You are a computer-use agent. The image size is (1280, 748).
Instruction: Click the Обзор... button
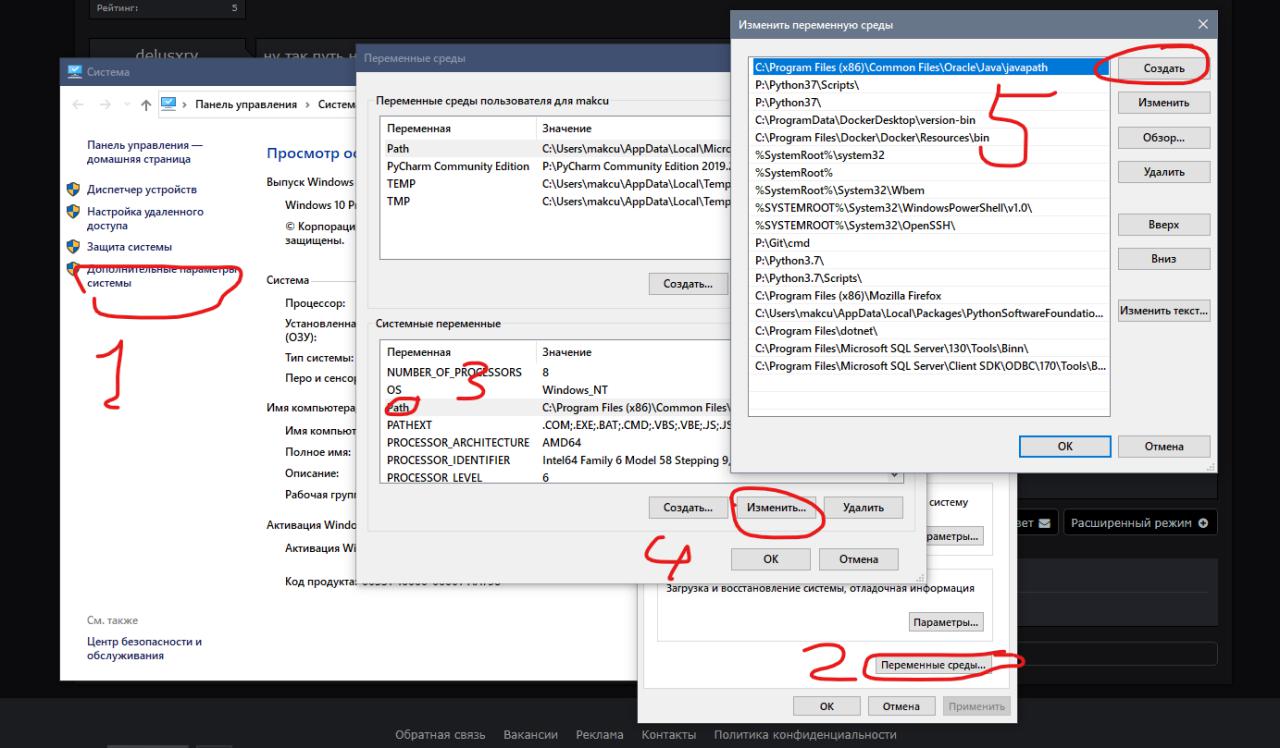click(1163, 138)
